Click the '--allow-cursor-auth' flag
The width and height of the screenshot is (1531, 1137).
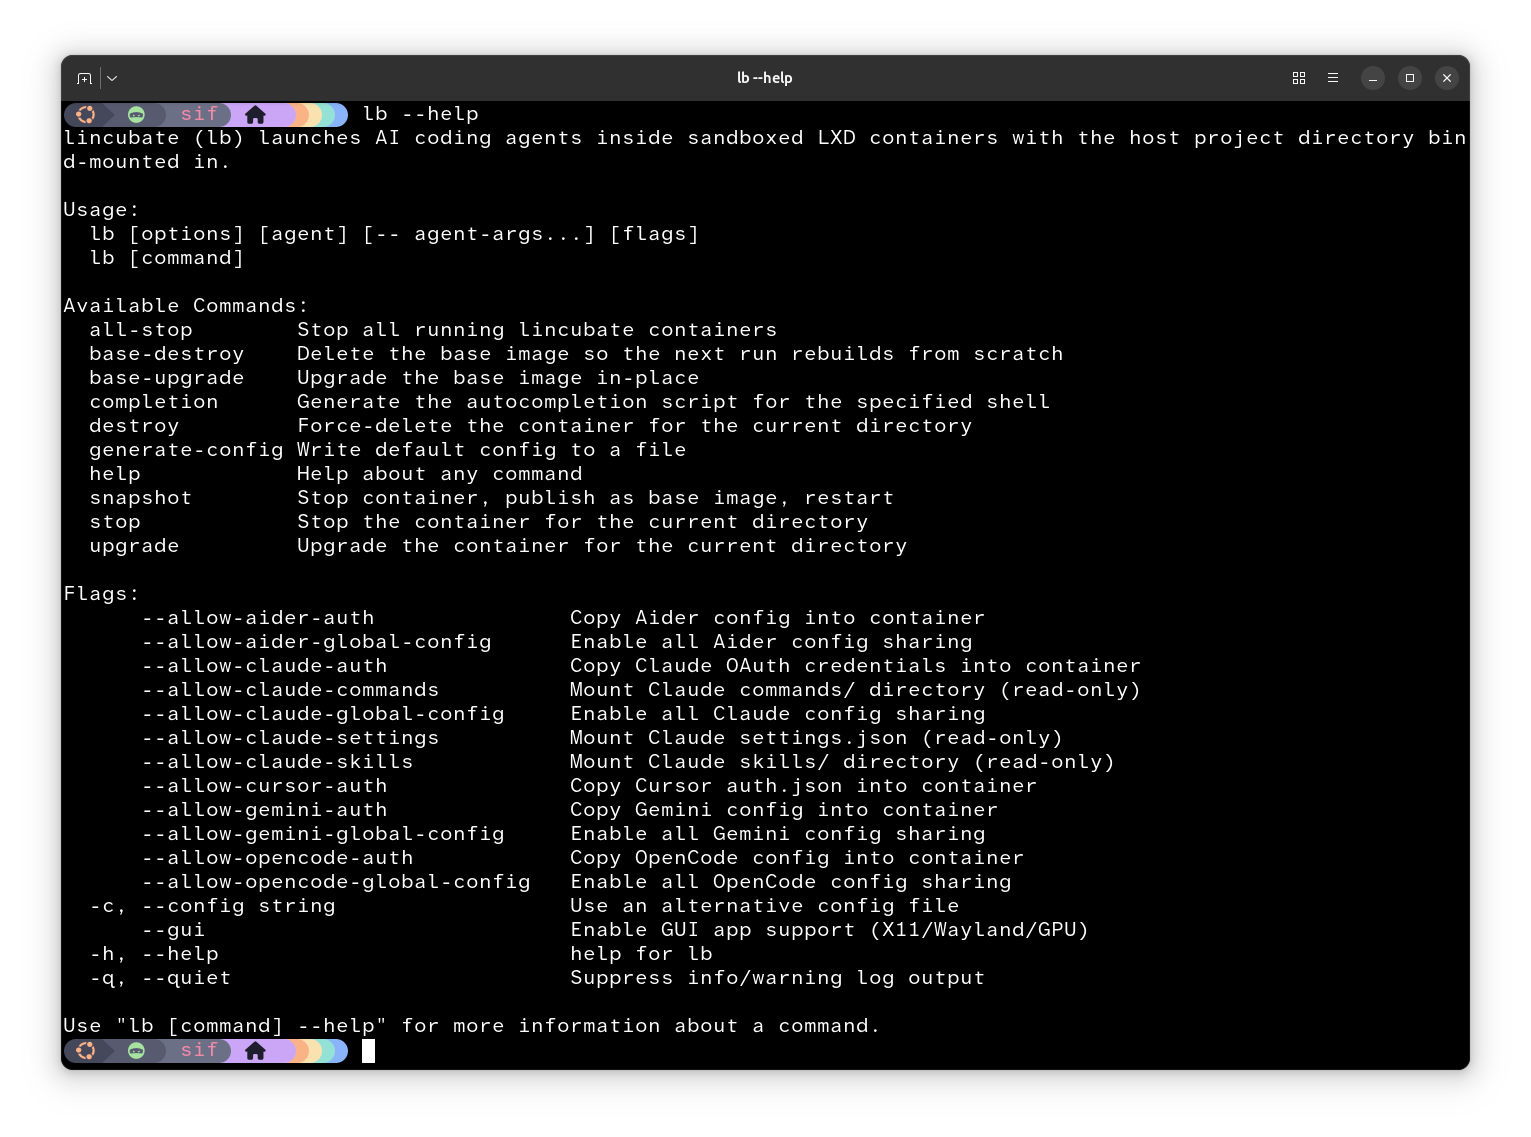tap(264, 786)
